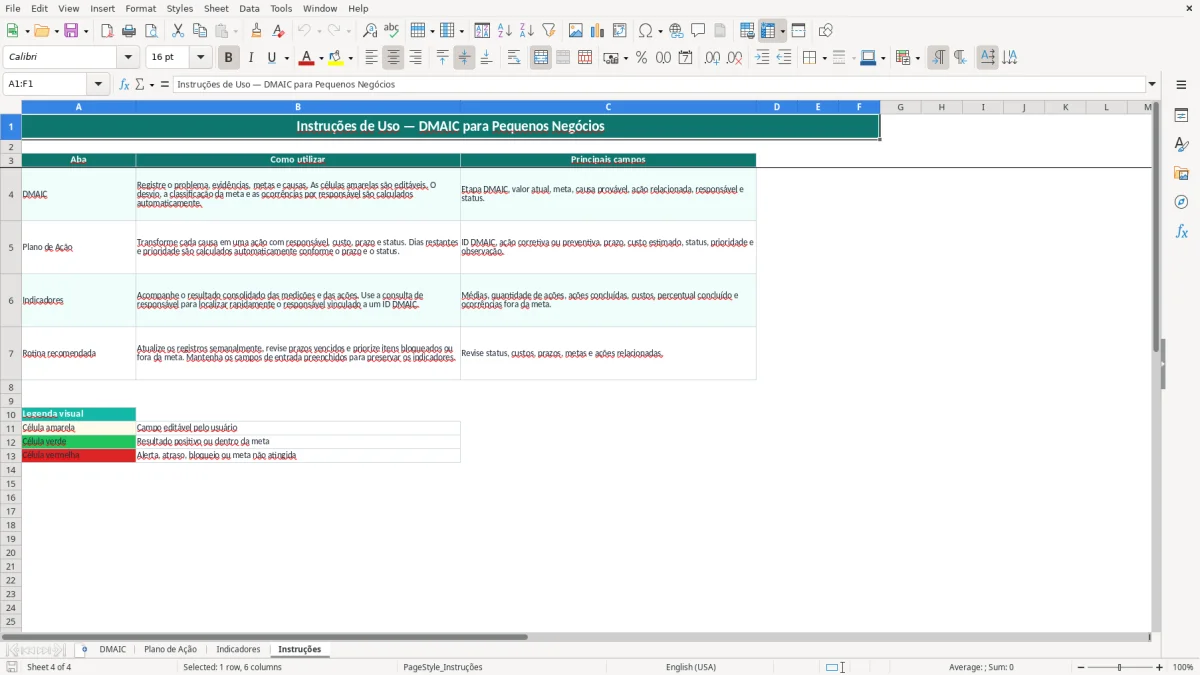Insert chart icon

(x=598, y=31)
